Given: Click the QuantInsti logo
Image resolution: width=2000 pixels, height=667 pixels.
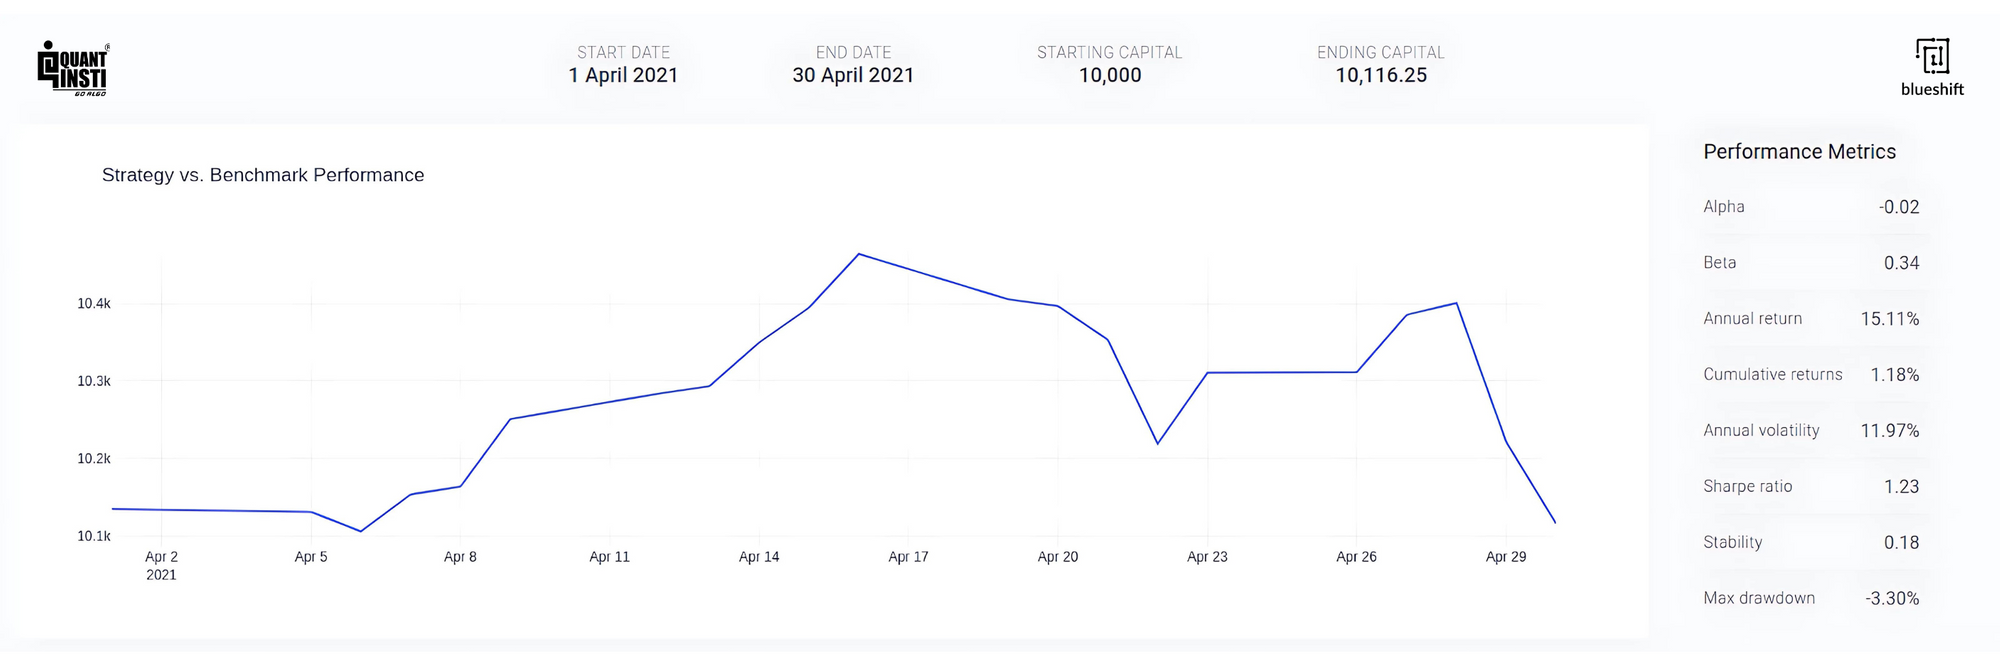Looking at the screenshot, I should click(73, 69).
